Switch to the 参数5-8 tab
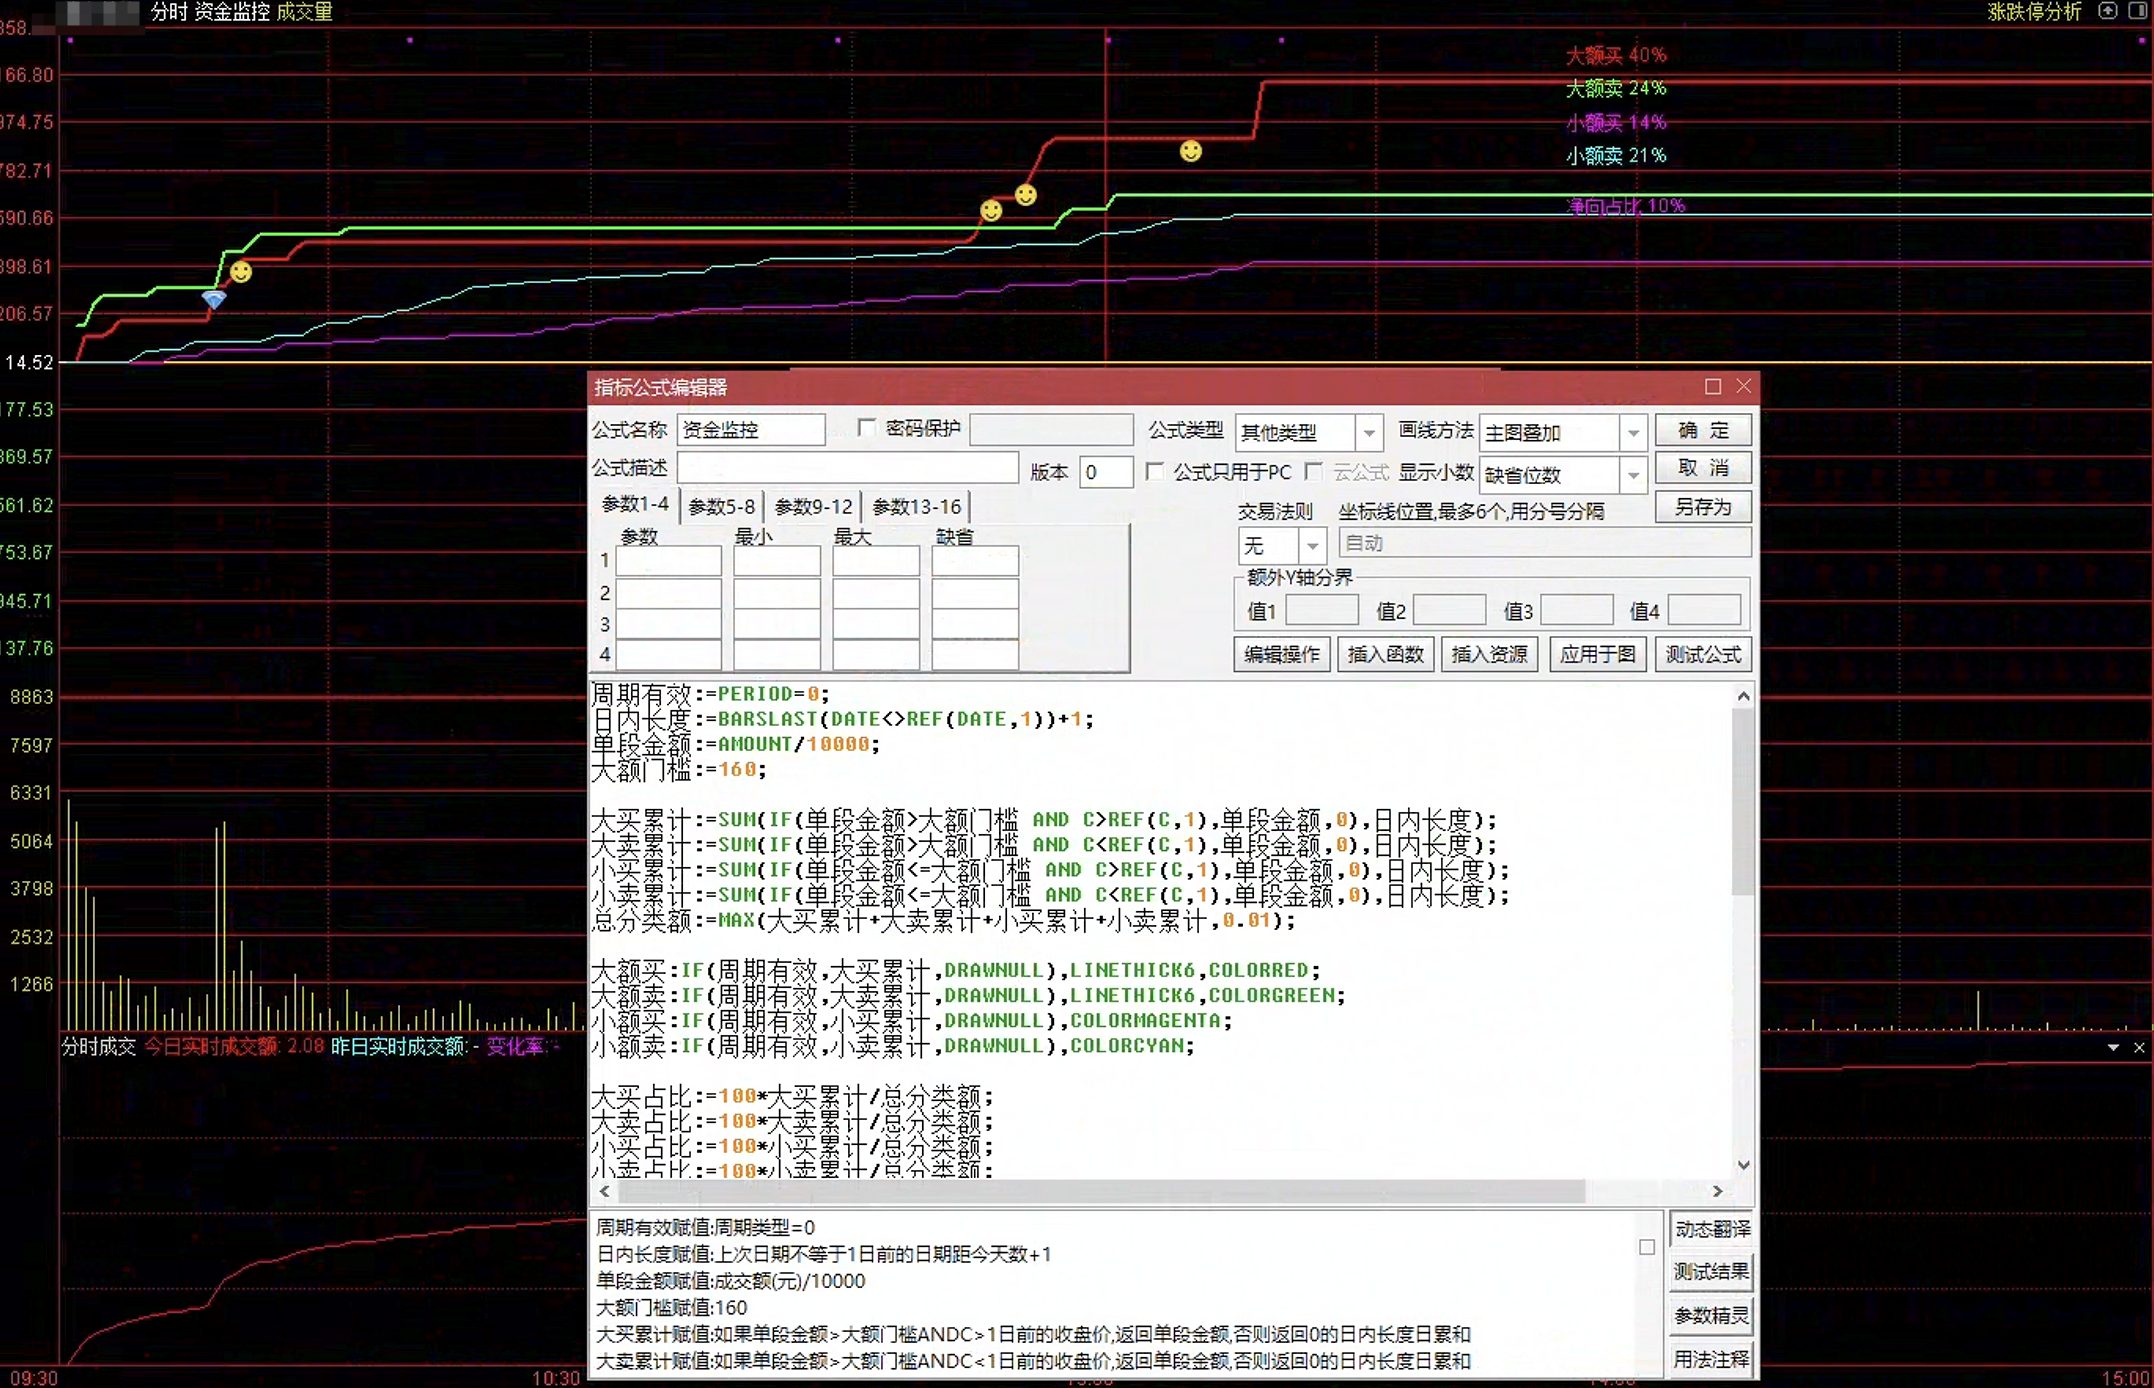 (721, 507)
